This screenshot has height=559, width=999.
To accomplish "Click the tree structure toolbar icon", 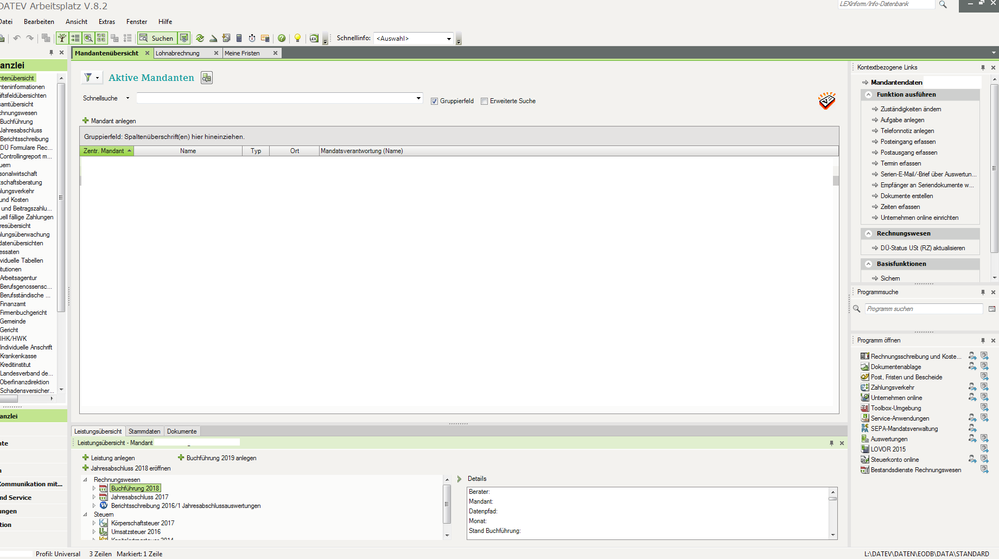I will tap(62, 38).
